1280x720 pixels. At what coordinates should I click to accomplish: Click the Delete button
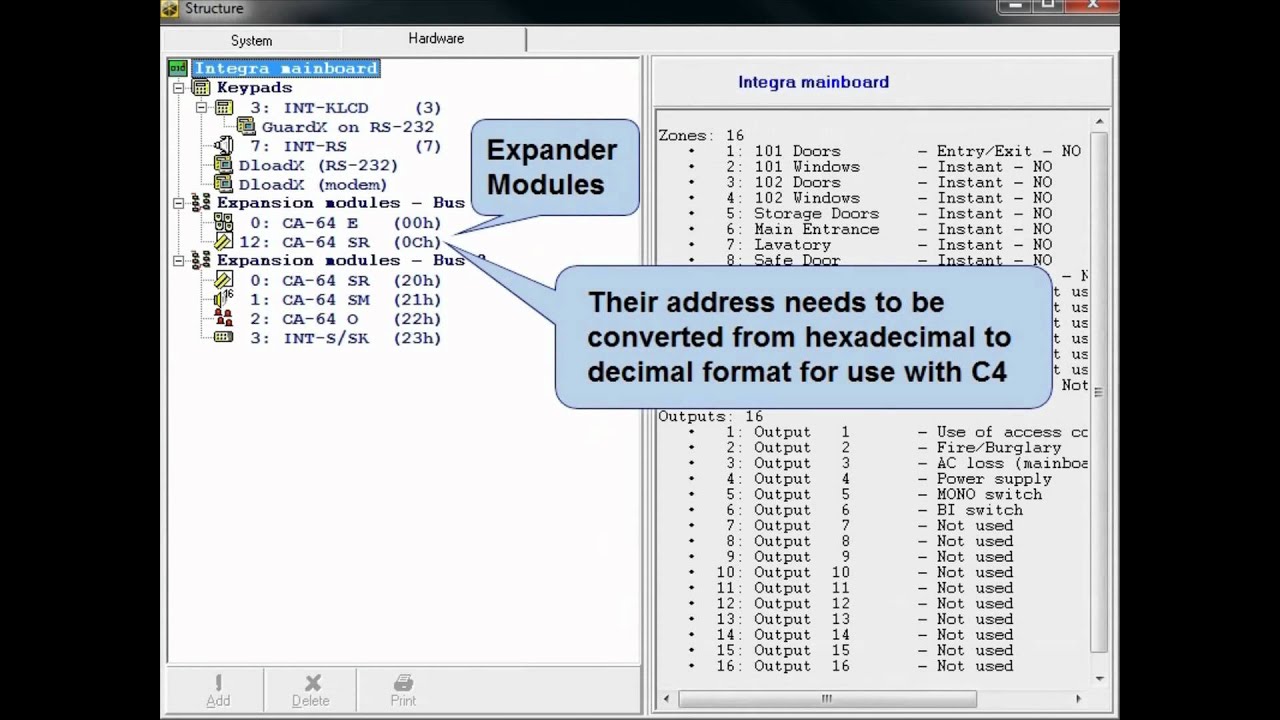[311, 691]
